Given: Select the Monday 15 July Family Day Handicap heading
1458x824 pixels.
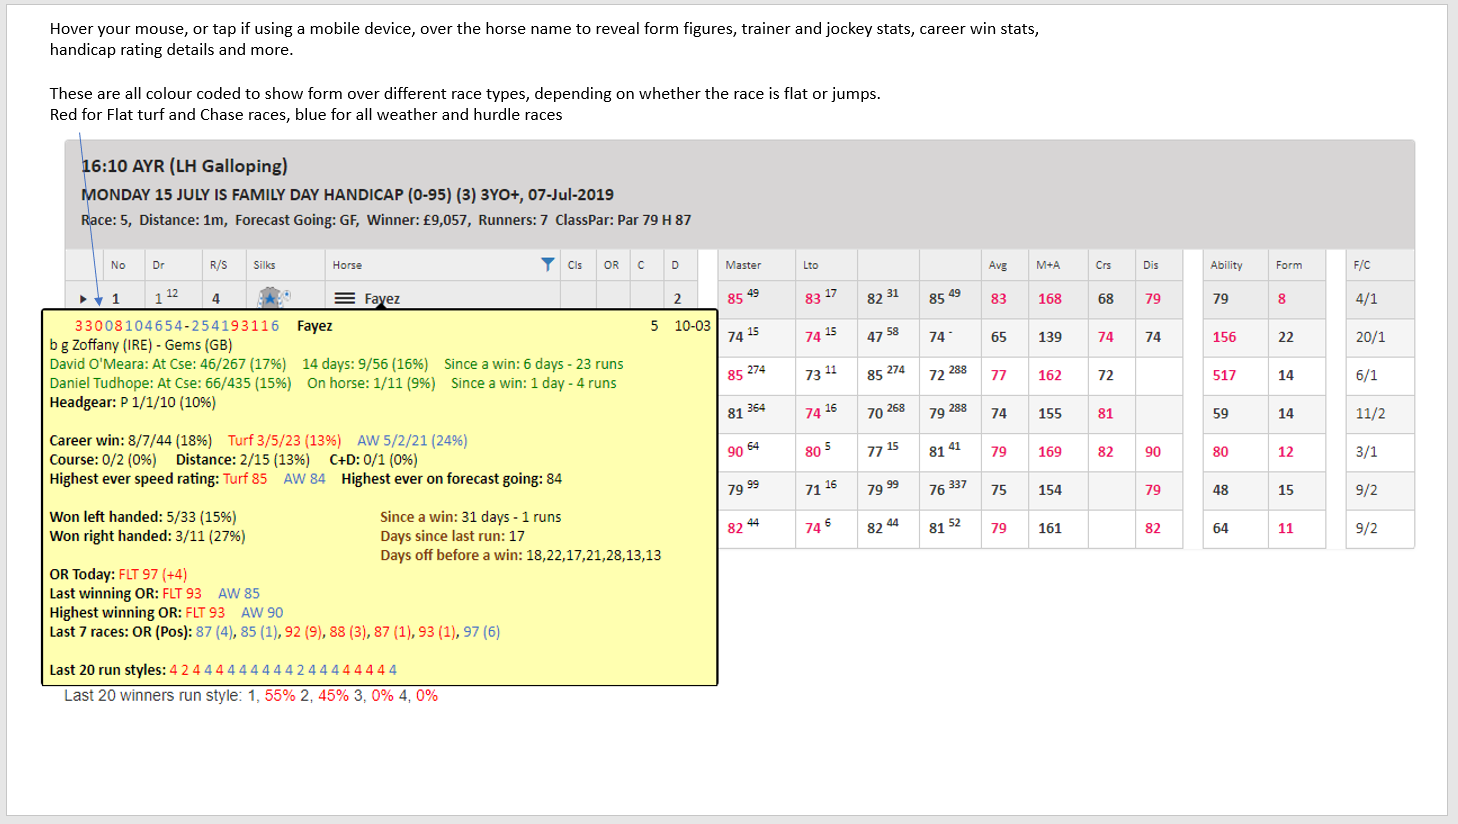Looking at the screenshot, I should 347,194.
